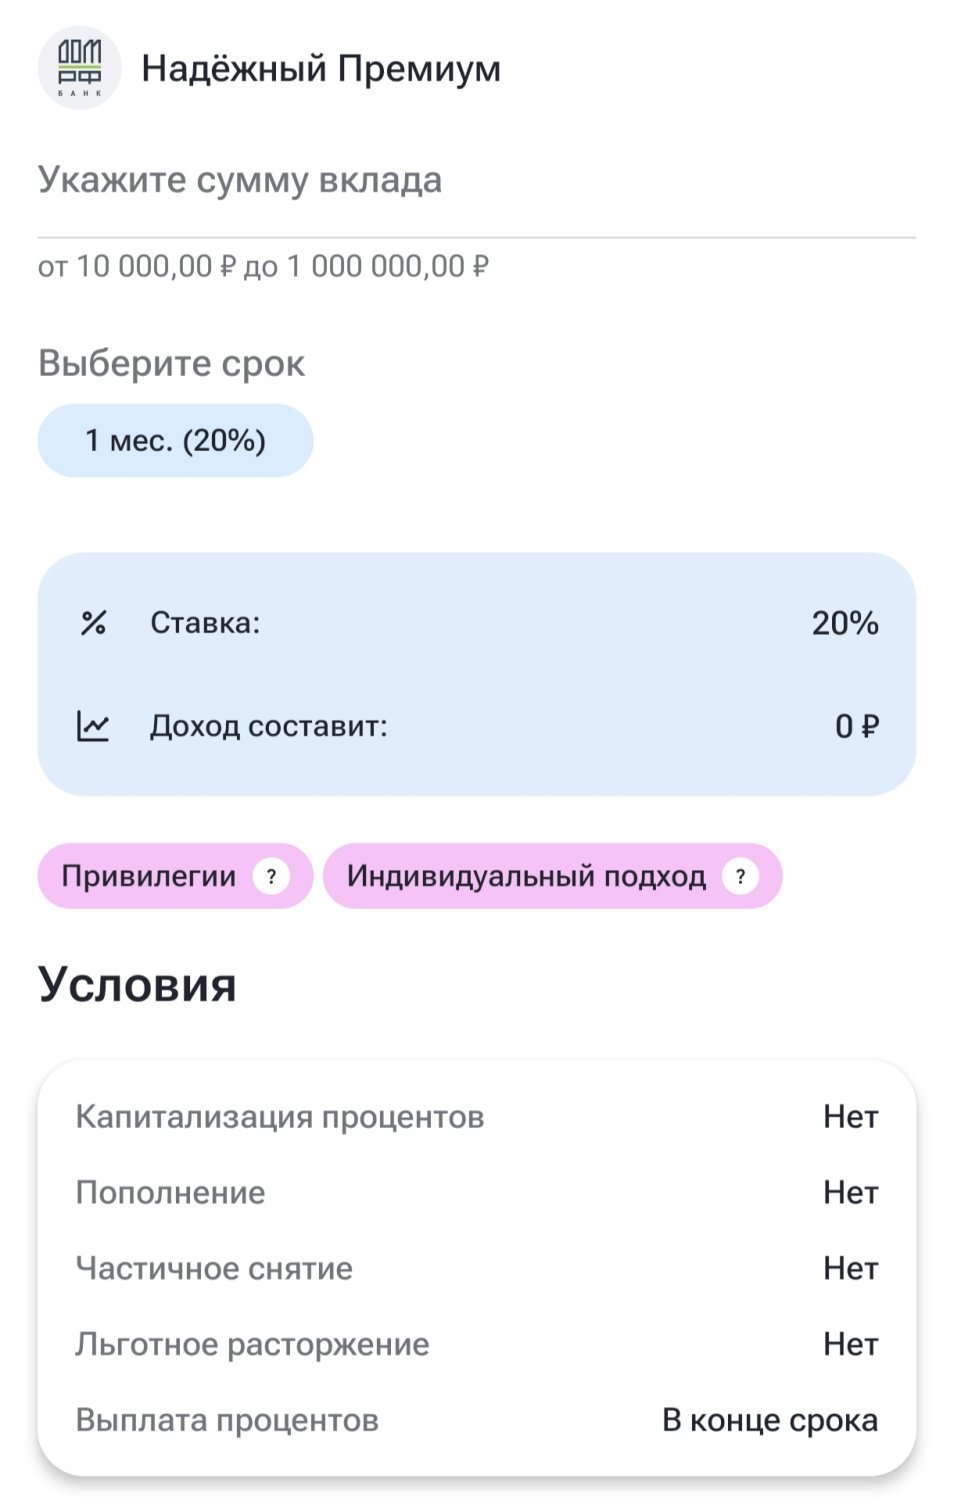Click the chart icon beside Доход составит
954x1500 pixels.
click(x=93, y=726)
